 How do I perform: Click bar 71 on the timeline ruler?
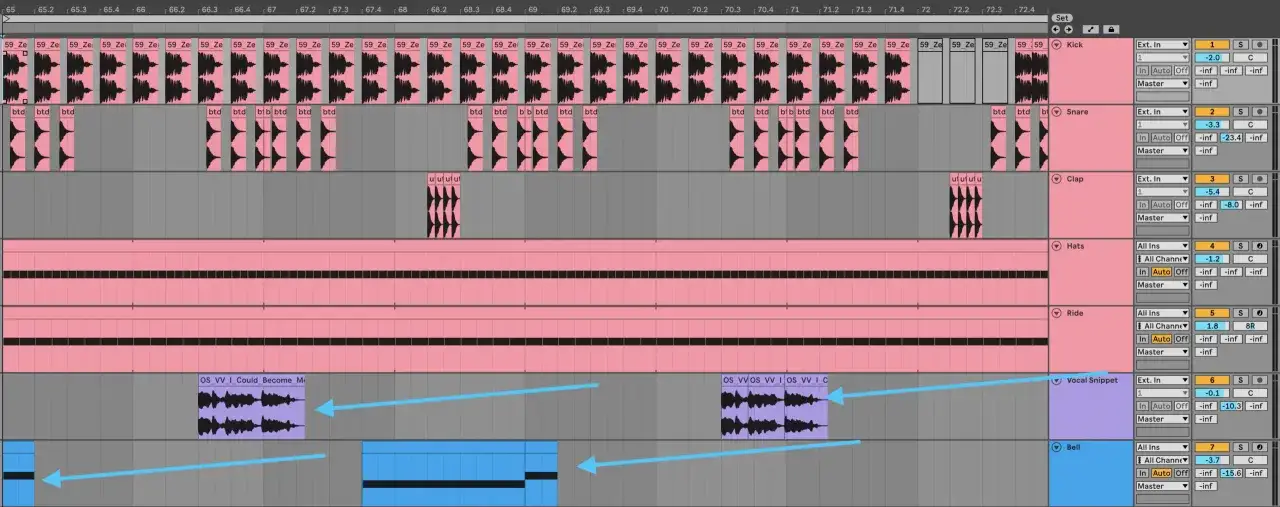click(x=795, y=9)
